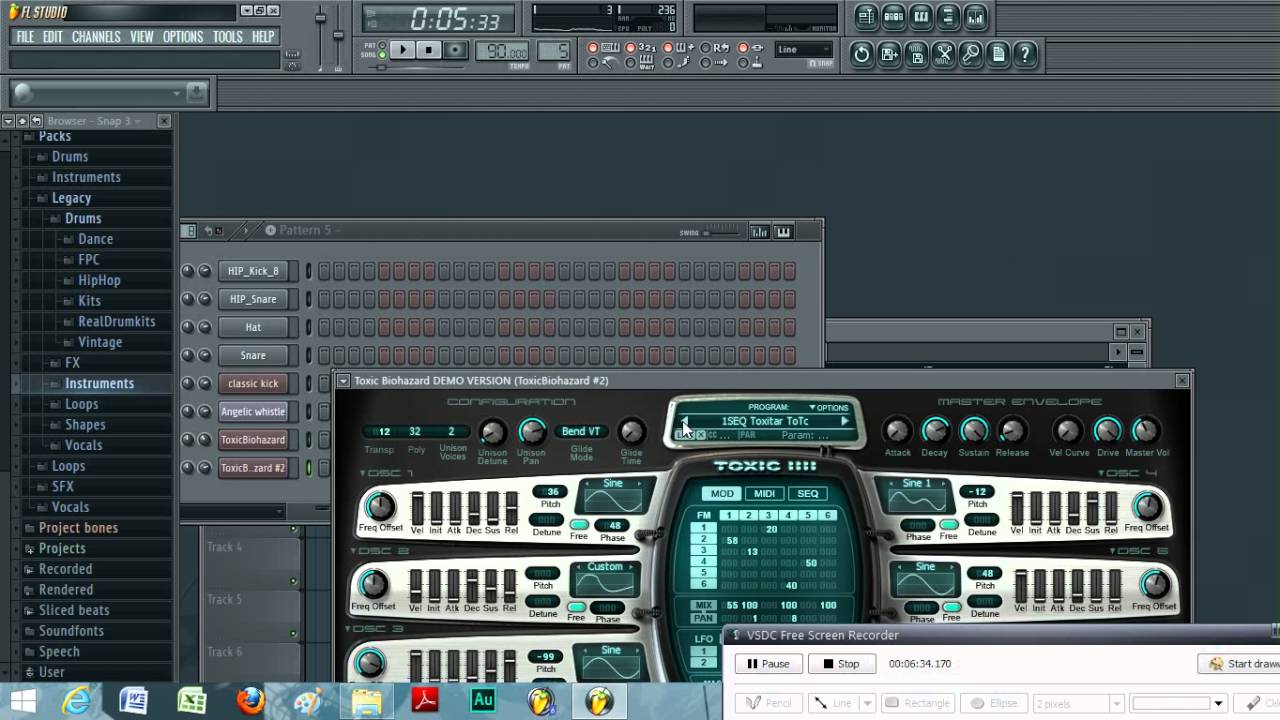Open the color dropdown in VSDC recorder
The height and width of the screenshot is (720, 1280).
click(1218, 703)
